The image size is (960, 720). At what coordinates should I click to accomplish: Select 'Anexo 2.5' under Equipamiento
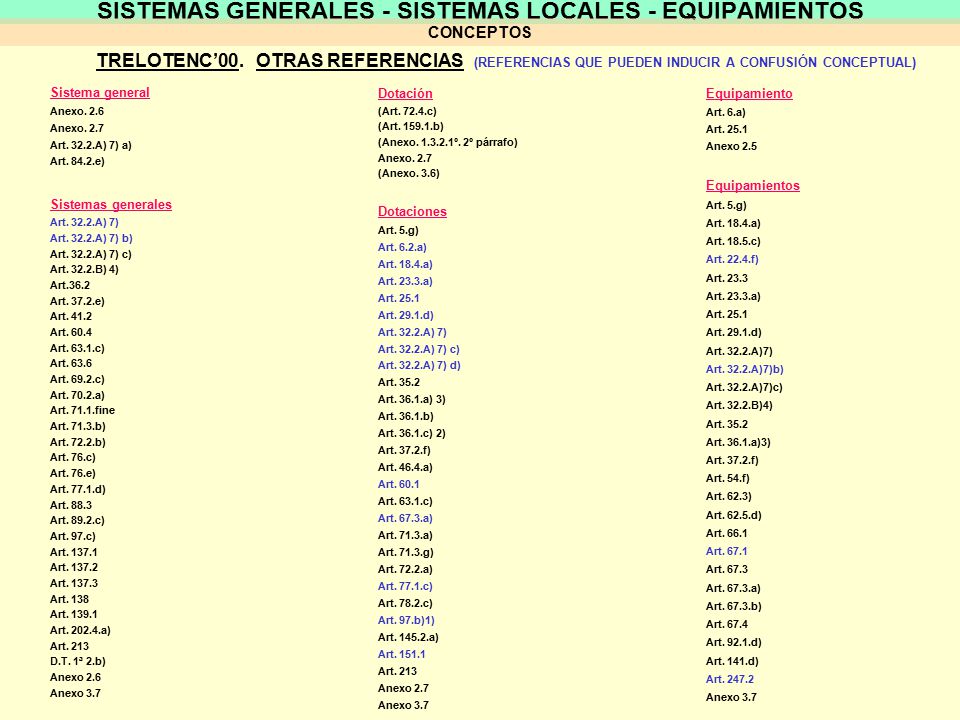[731, 146]
